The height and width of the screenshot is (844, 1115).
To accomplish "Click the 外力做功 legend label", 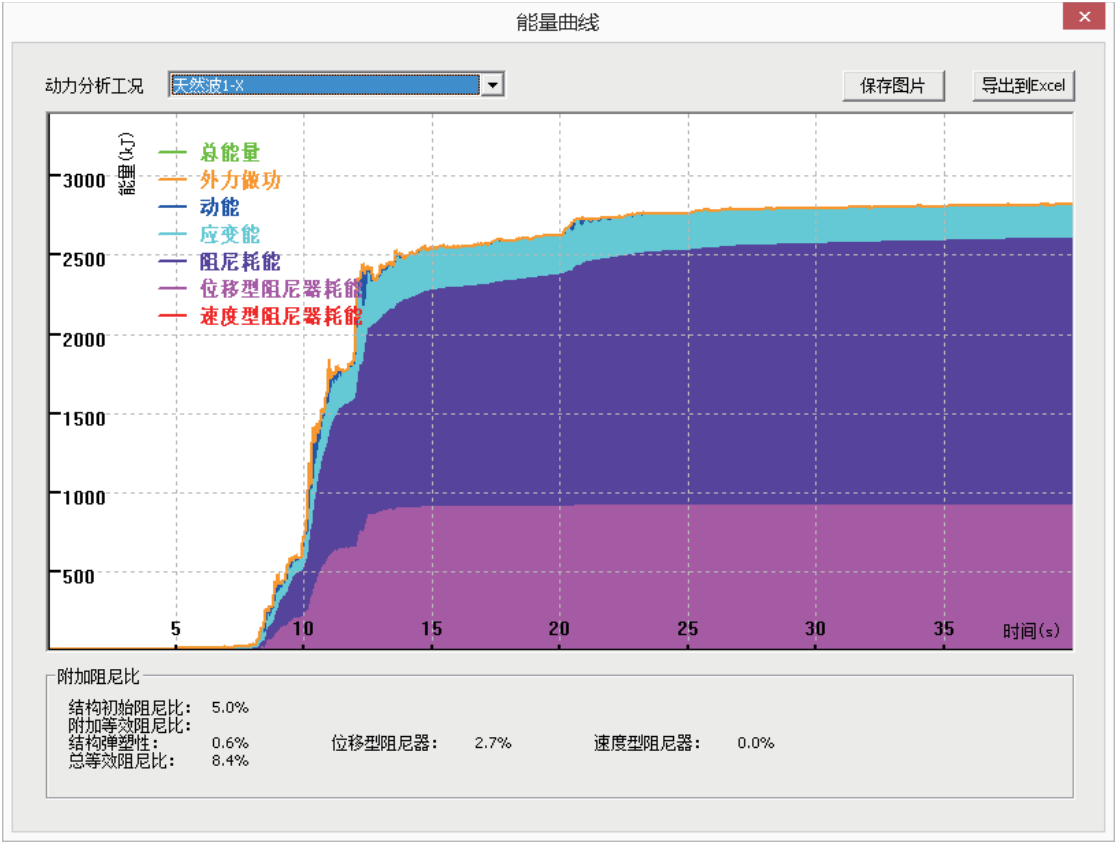I will click(x=240, y=180).
